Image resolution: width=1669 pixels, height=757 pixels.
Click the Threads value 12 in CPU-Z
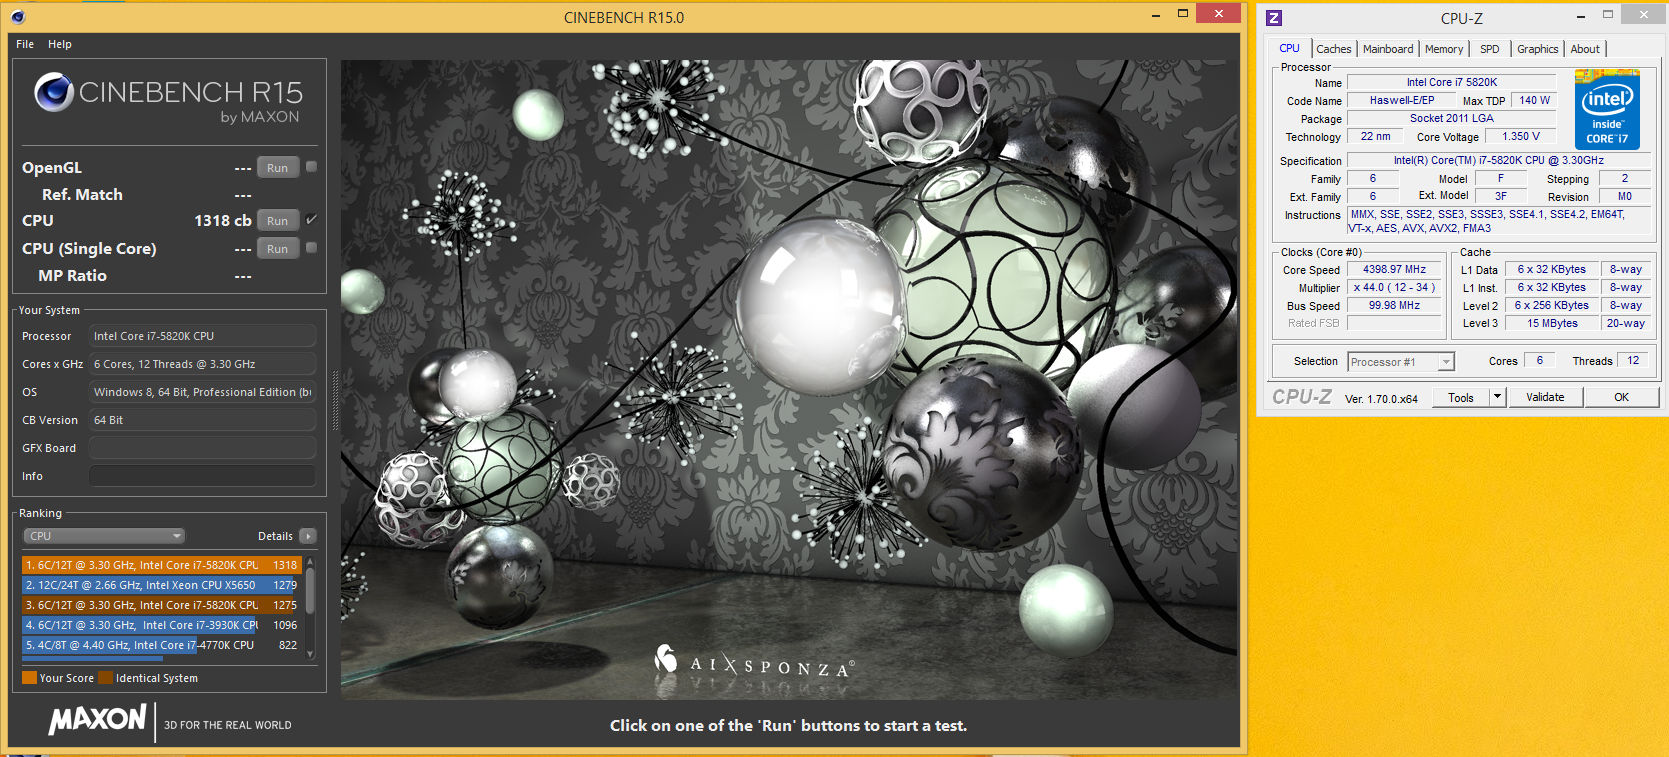click(x=1633, y=360)
